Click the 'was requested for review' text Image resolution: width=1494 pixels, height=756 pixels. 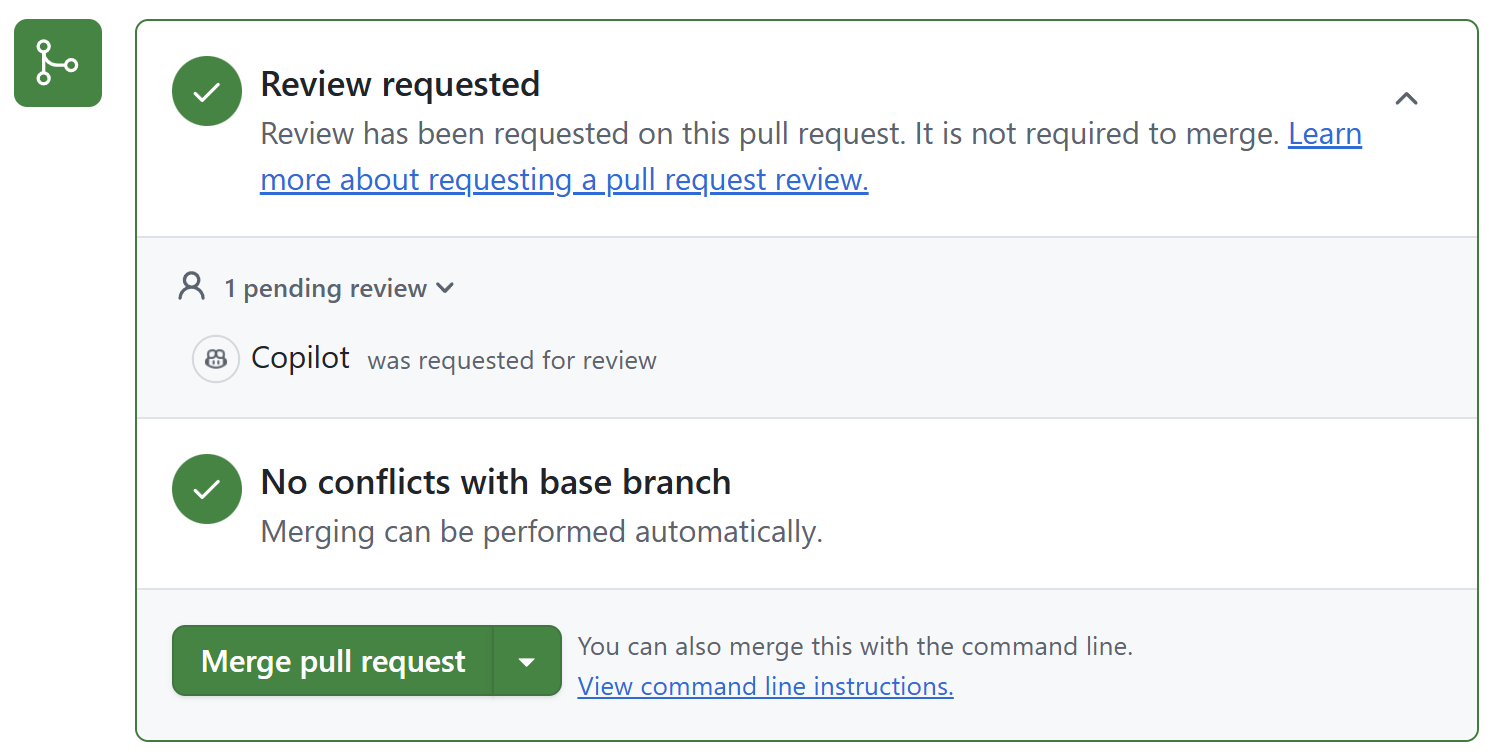click(512, 360)
